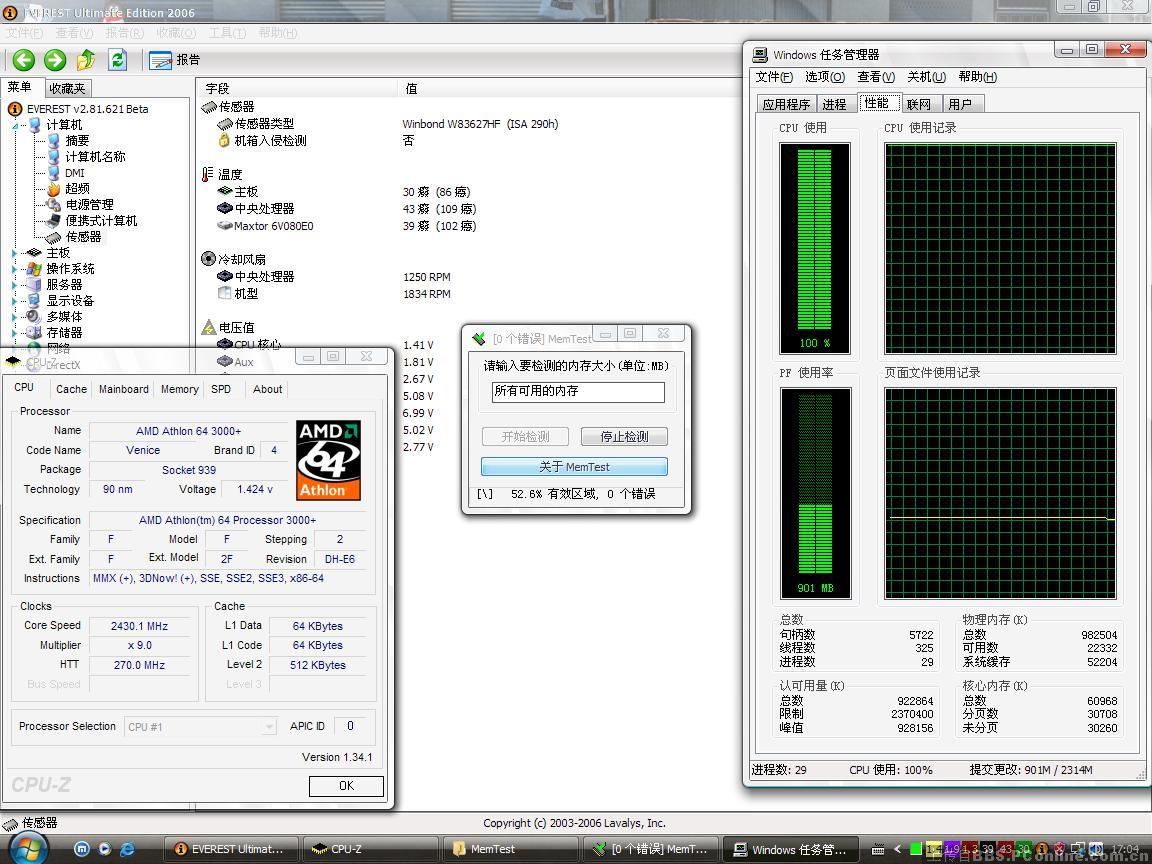Show hidden tray icons with the arrow
Screen dimensions: 1152x864
click(x=897, y=849)
